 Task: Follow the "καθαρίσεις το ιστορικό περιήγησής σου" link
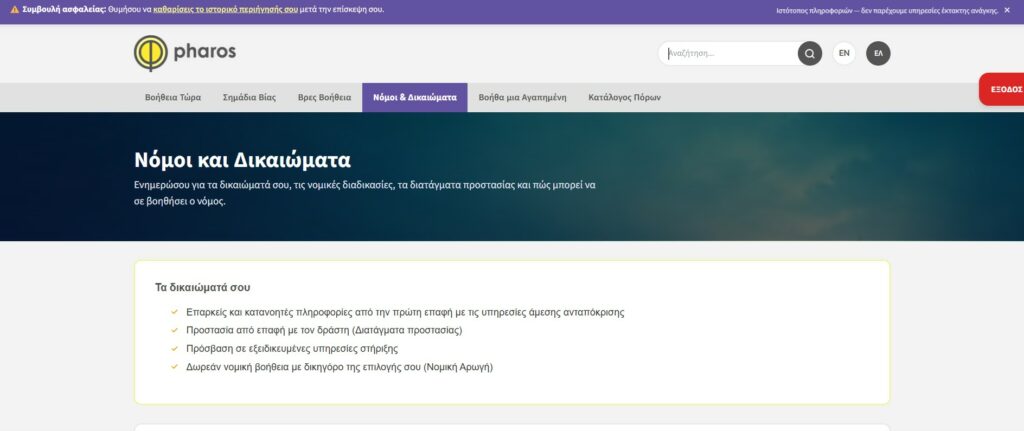pos(224,9)
